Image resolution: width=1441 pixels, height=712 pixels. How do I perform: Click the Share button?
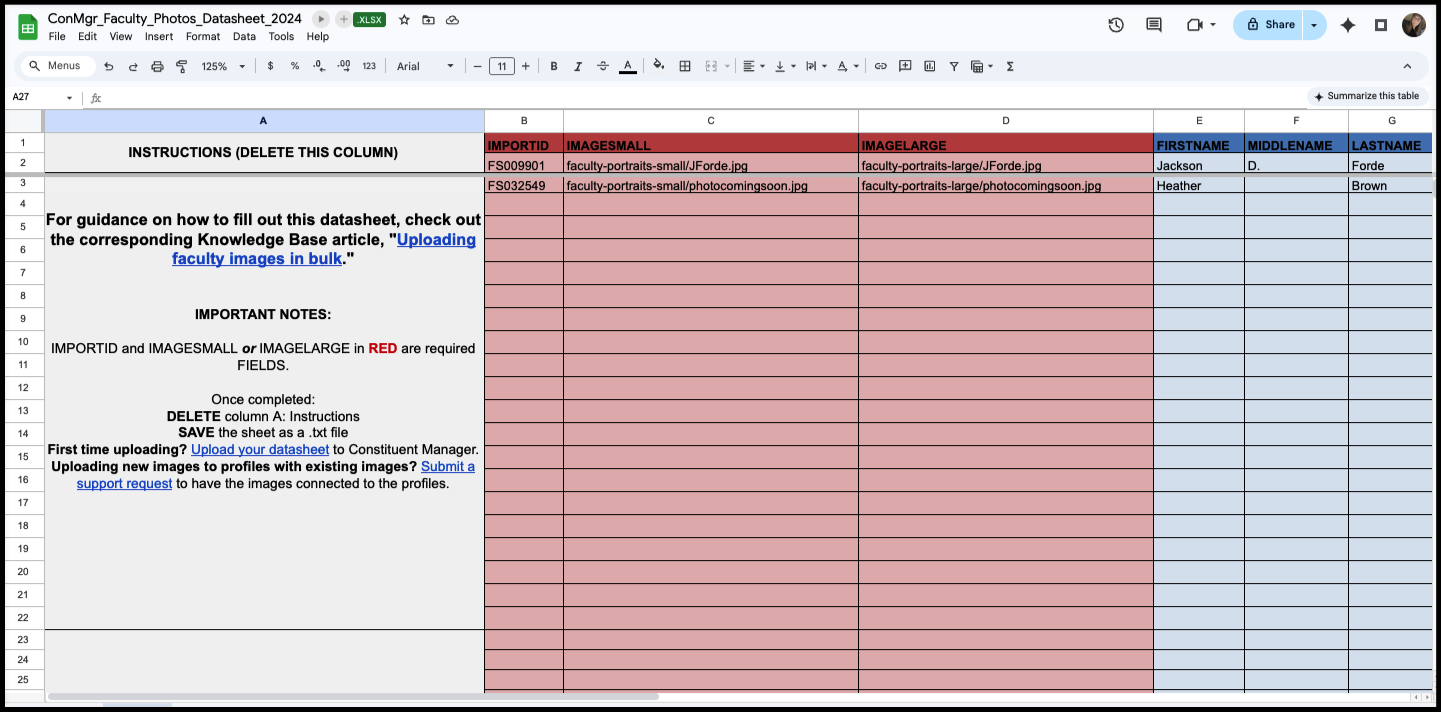pos(1268,25)
